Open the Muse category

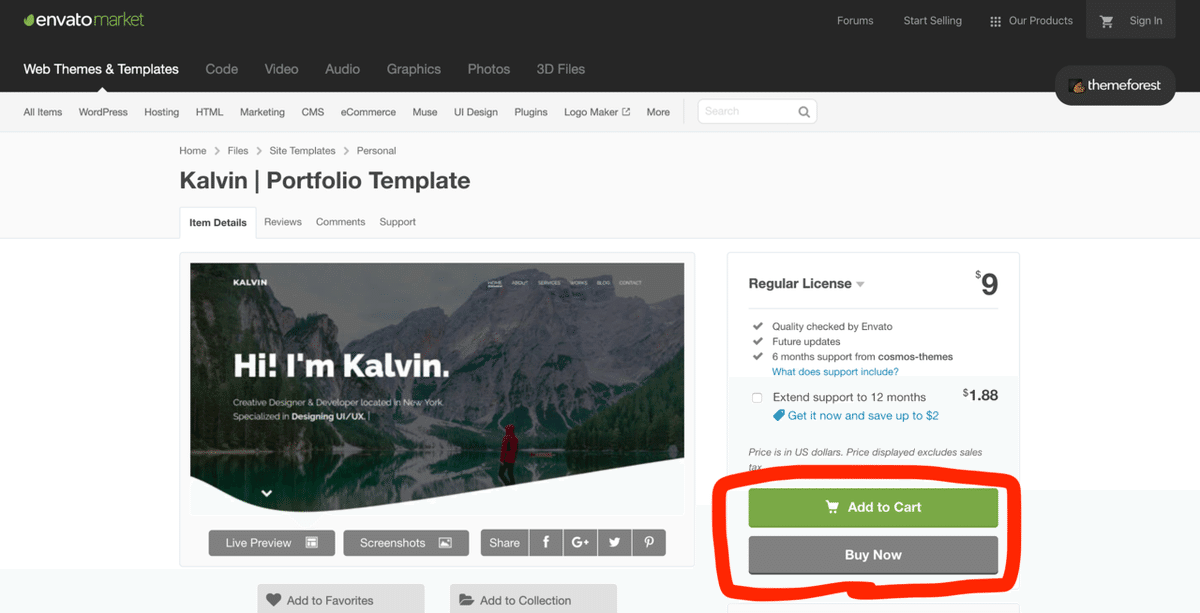[x=425, y=112]
